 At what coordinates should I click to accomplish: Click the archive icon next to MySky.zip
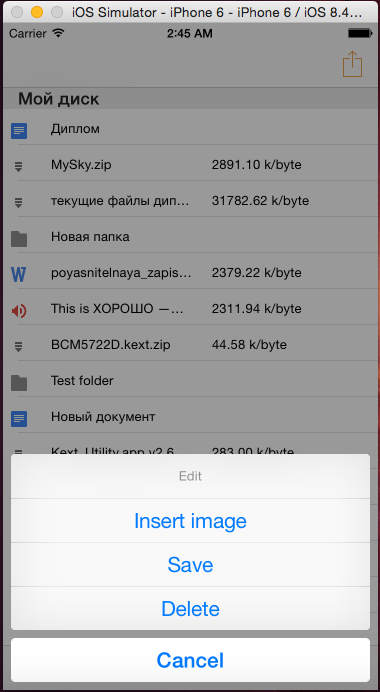click(19, 166)
